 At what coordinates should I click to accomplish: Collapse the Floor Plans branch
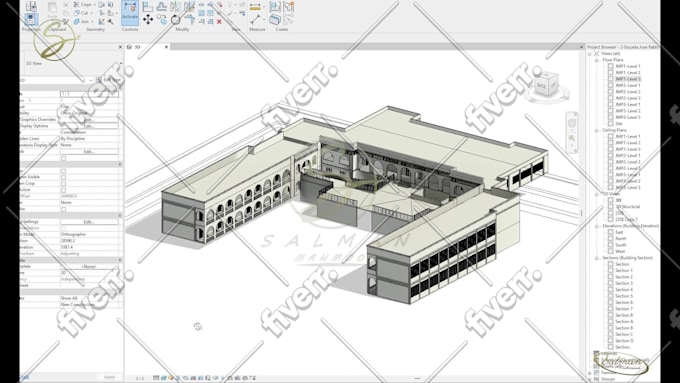pos(596,60)
